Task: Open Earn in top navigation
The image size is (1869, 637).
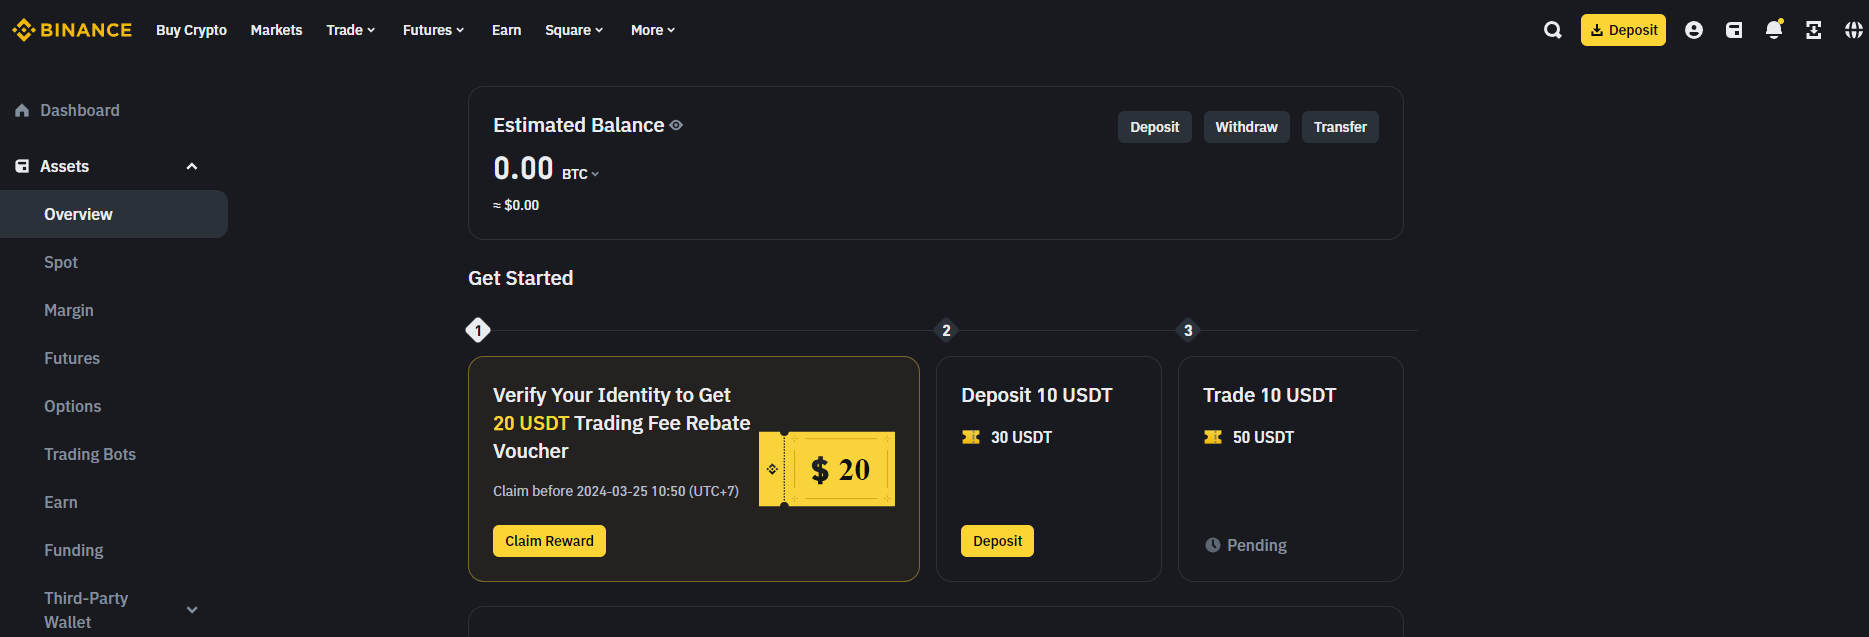Action: click(506, 30)
